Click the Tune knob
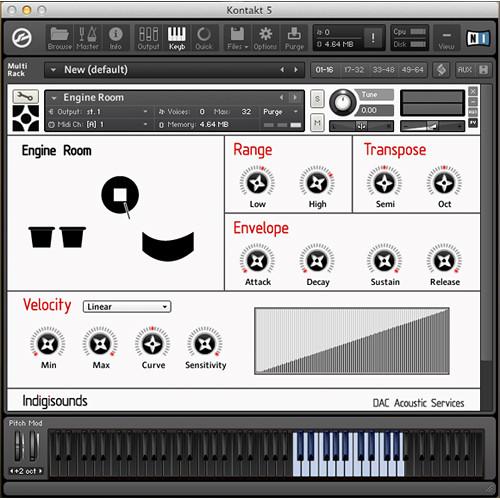The width and height of the screenshot is (500, 500). (x=342, y=102)
